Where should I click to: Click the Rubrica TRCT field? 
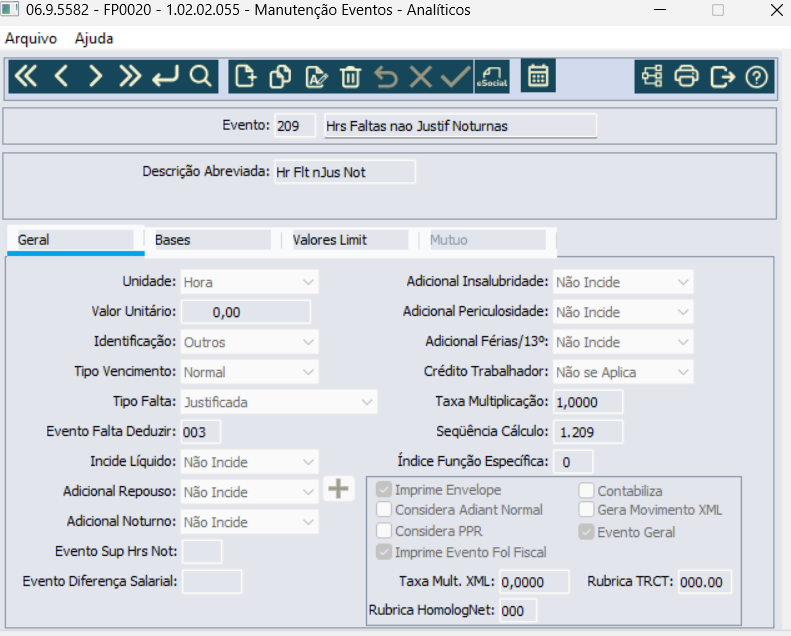coord(705,582)
